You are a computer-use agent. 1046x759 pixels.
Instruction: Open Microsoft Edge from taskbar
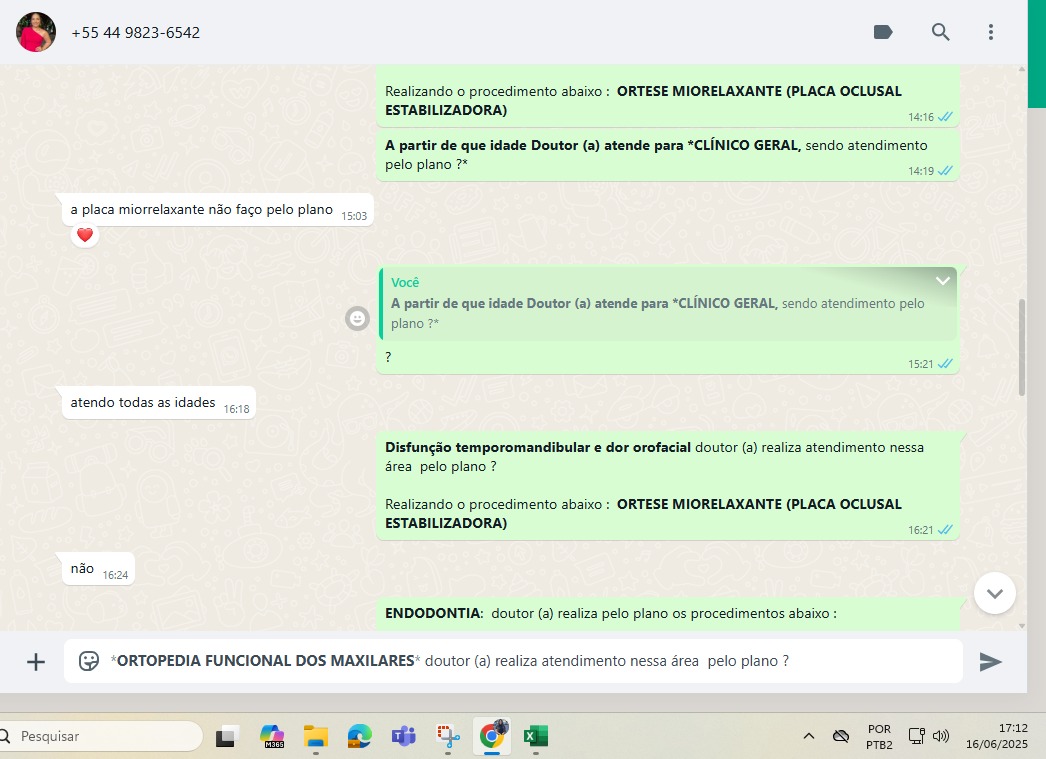(x=360, y=736)
